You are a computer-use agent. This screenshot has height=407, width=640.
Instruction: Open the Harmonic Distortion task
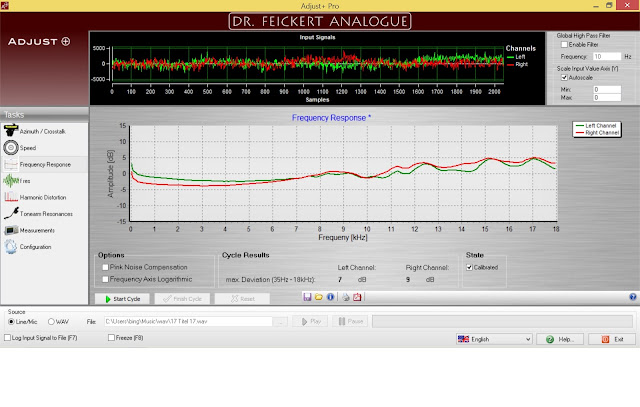click(44, 197)
